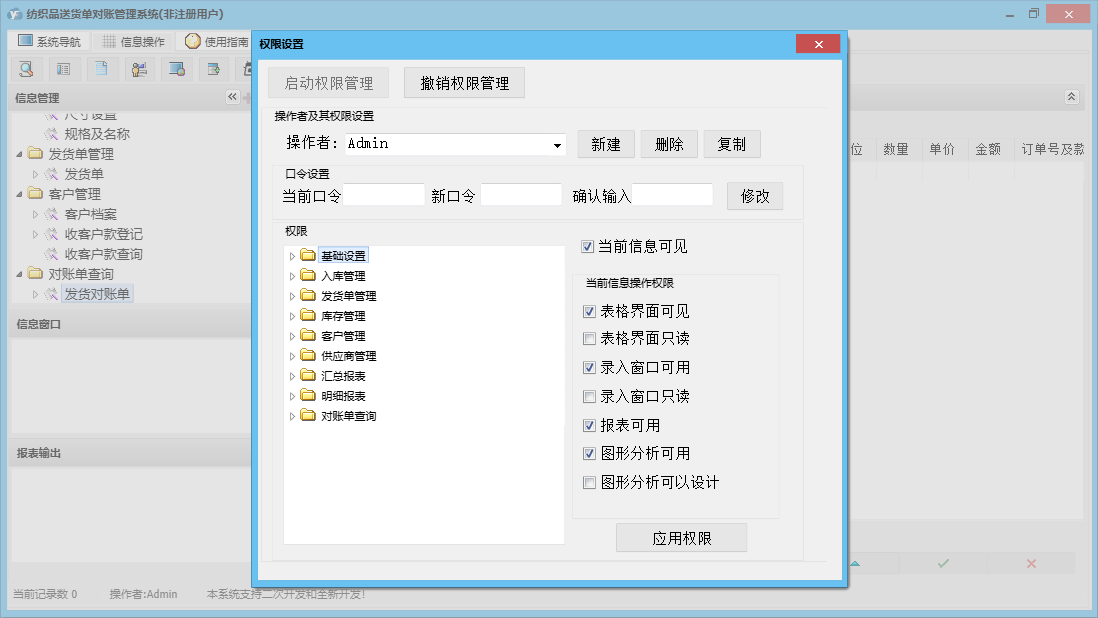
Task: Expand 发货单管理 node in permissions tree
Action: coord(293,296)
